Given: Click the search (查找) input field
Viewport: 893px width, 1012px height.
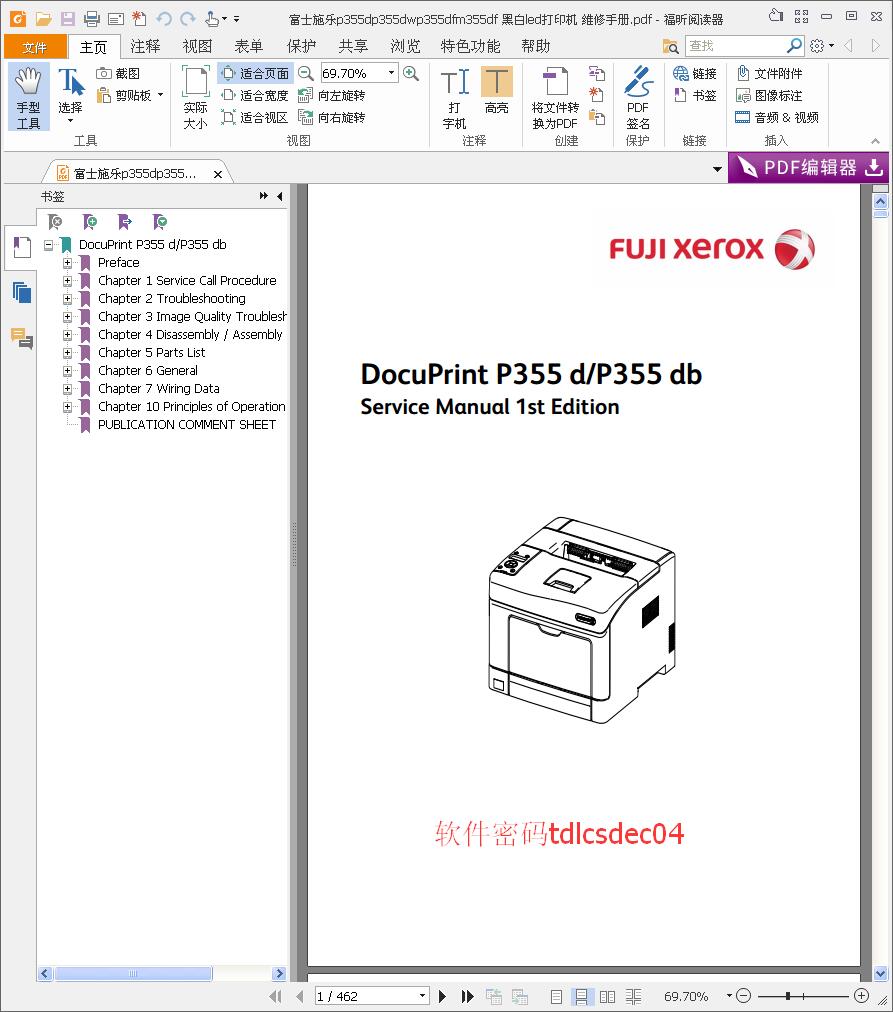Looking at the screenshot, I should coord(735,46).
